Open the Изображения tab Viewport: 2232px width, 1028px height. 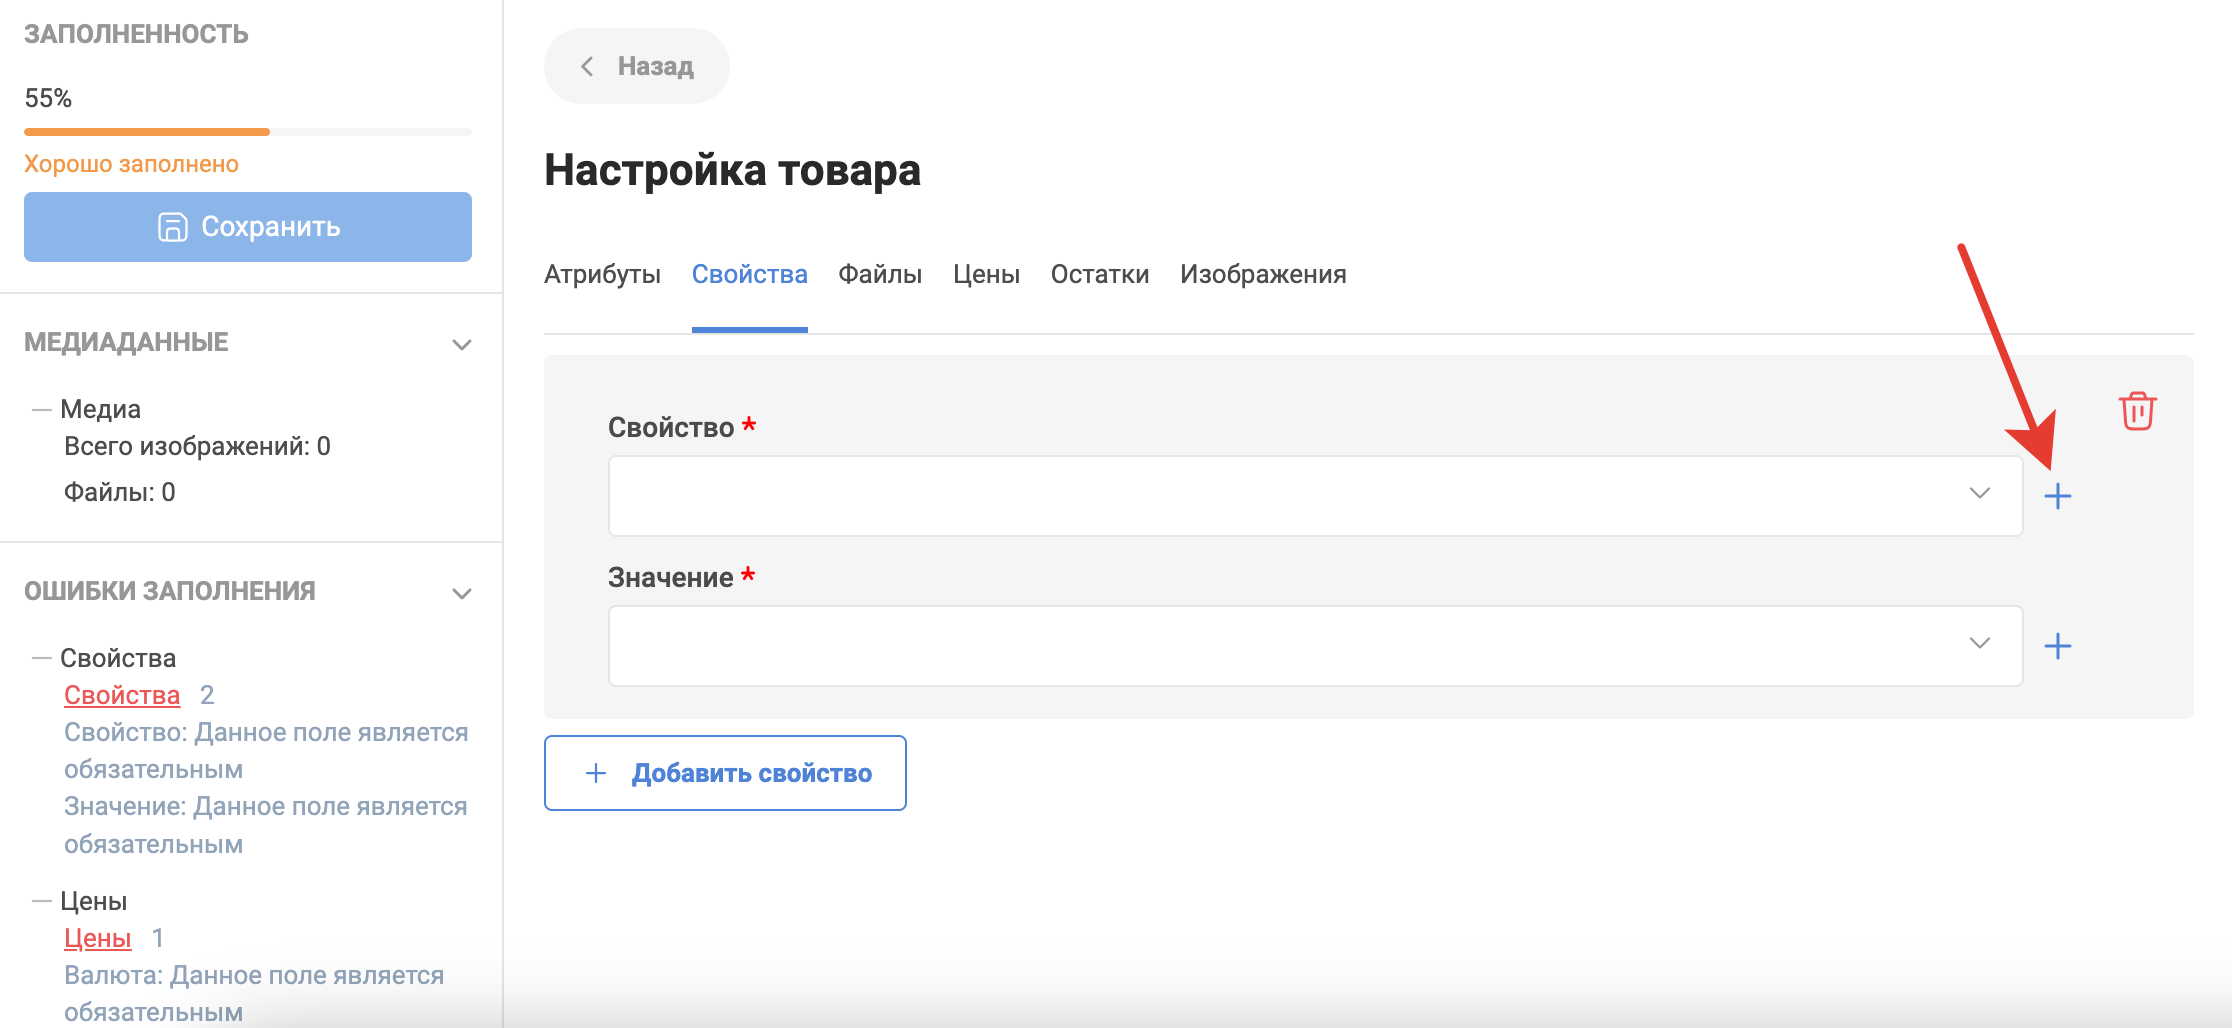(1262, 274)
